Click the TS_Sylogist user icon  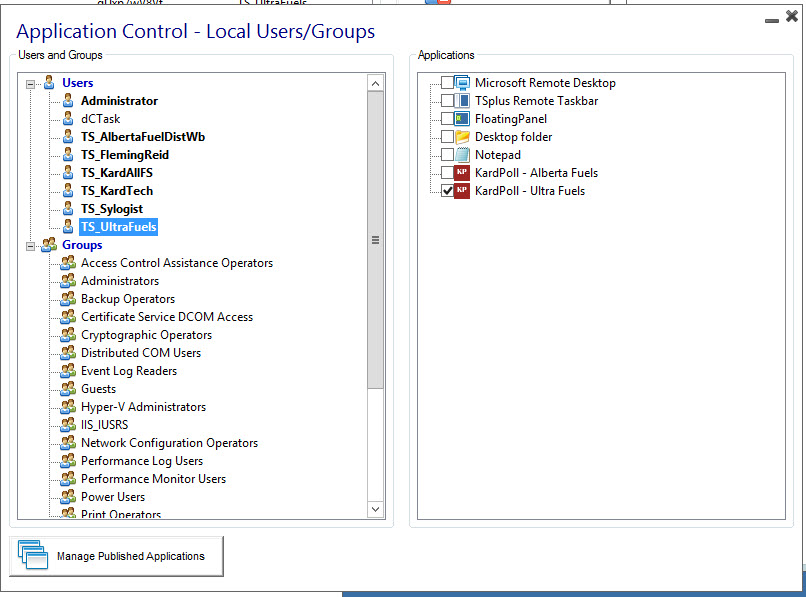(x=68, y=209)
